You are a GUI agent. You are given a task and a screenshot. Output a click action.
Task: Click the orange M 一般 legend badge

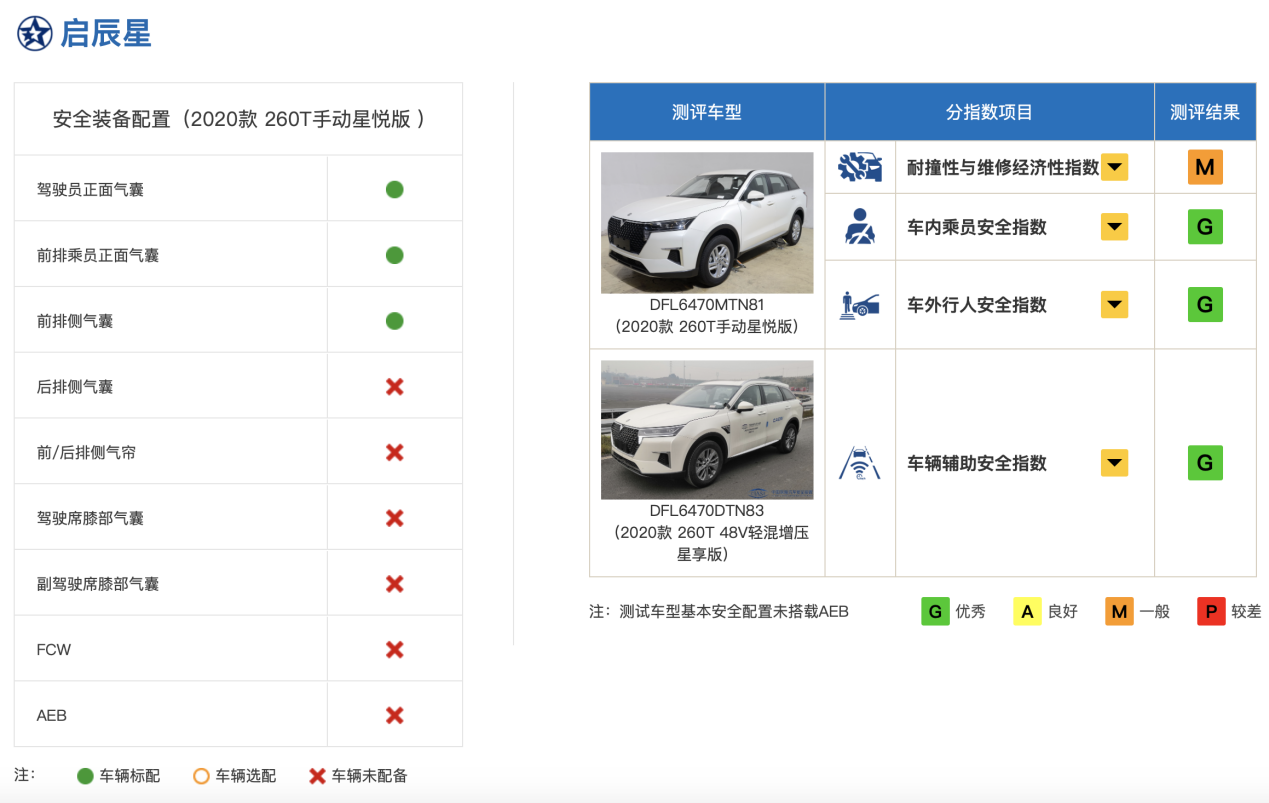(x=1119, y=611)
